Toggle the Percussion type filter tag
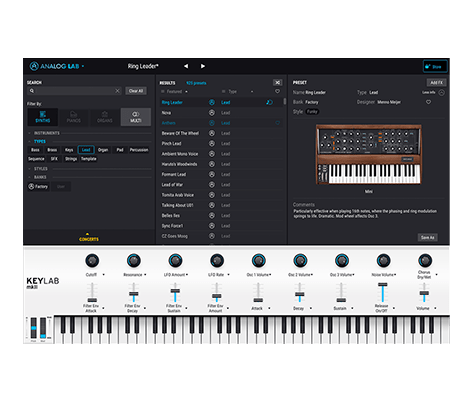Viewport: 473px width, 400px height. (x=139, y=150)
